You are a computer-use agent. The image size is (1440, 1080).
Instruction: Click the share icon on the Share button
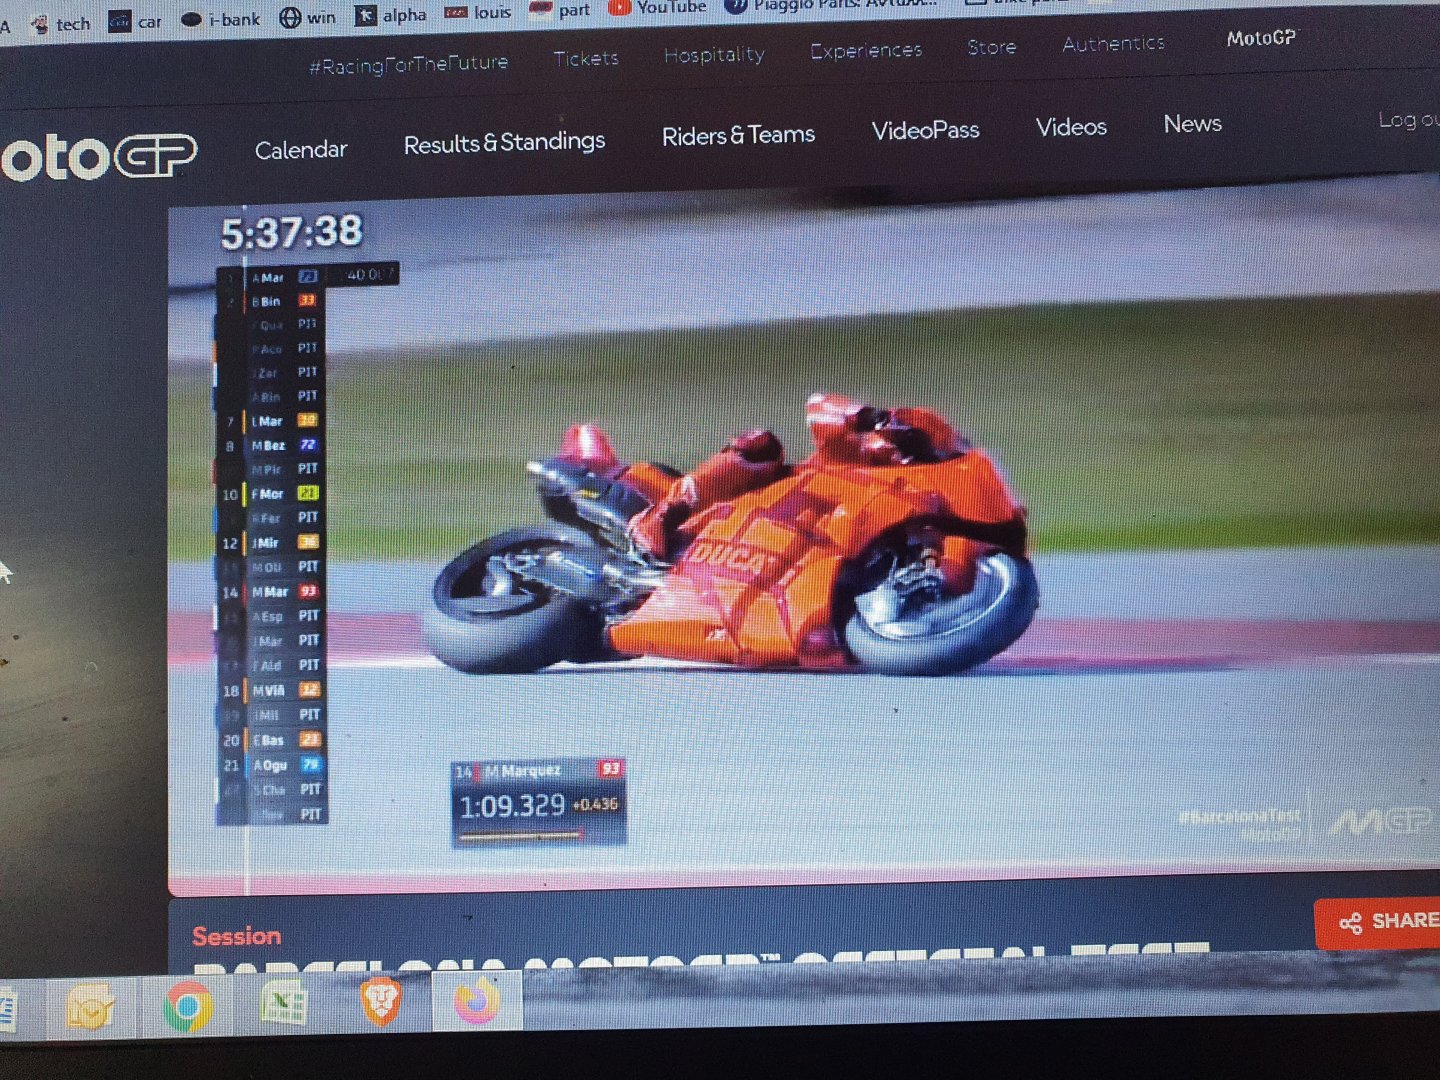pyautogui.click(x=1350, y=923)
